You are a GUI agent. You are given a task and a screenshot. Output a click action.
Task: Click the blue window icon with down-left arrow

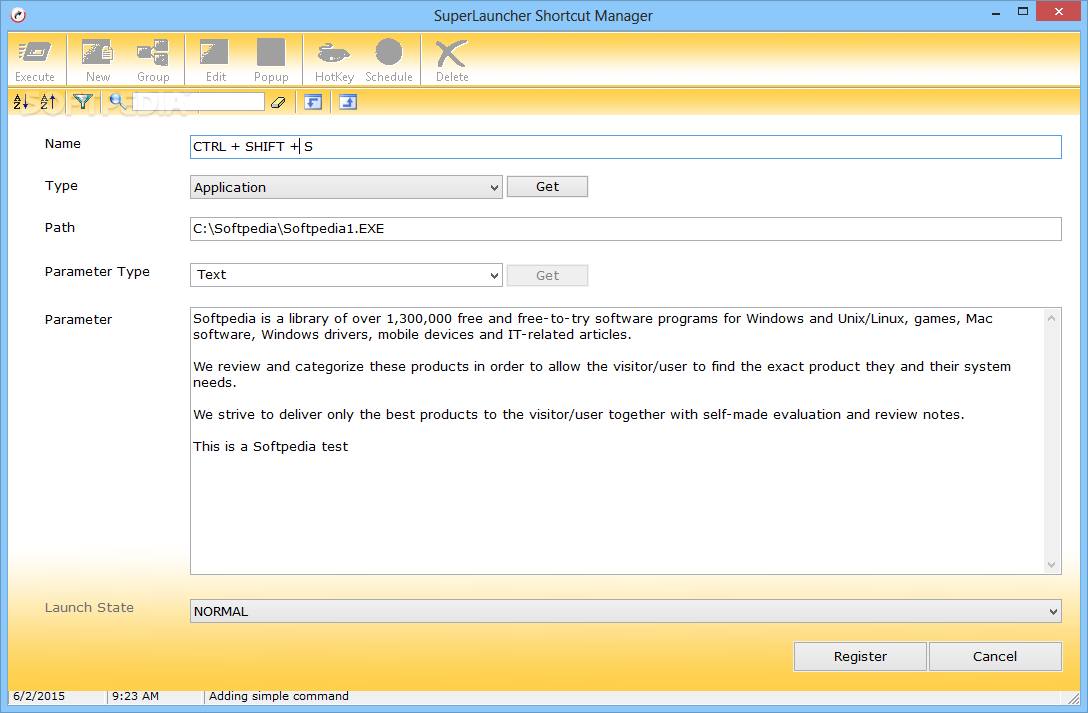click(313, 103)
